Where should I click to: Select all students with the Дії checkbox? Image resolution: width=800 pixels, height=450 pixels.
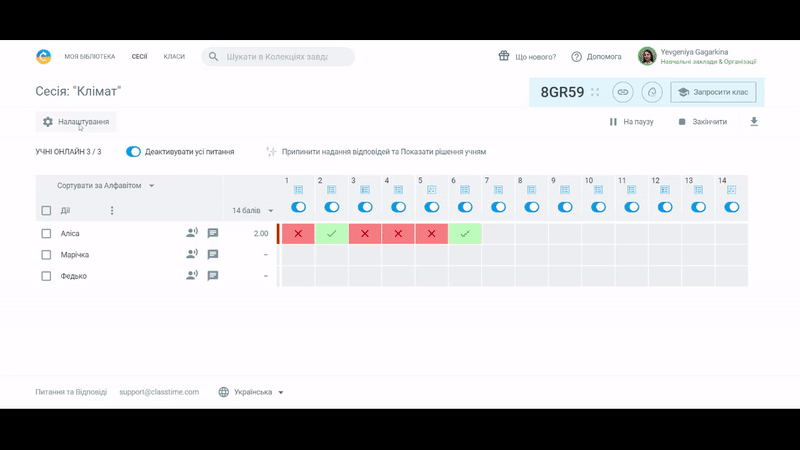pos(46,211)
